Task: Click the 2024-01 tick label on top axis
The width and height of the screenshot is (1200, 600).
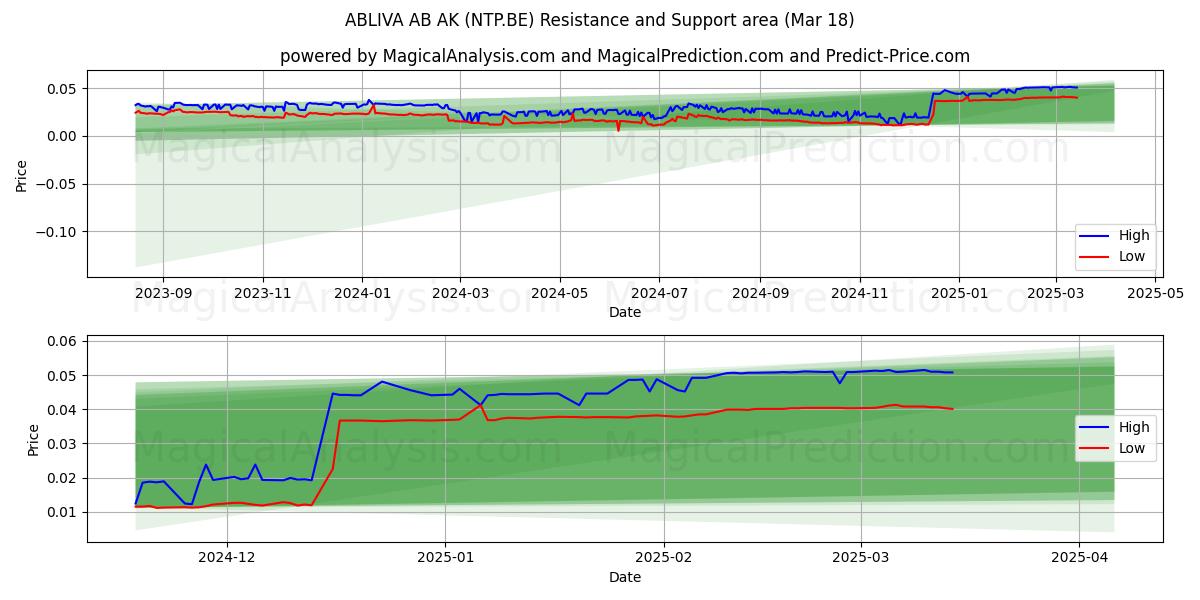Action: pos(362,294)
